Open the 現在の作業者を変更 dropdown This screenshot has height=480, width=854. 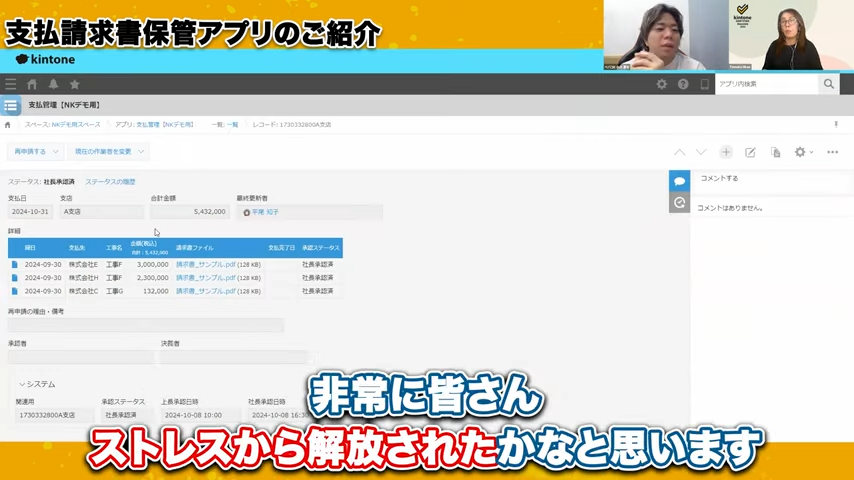108,151
